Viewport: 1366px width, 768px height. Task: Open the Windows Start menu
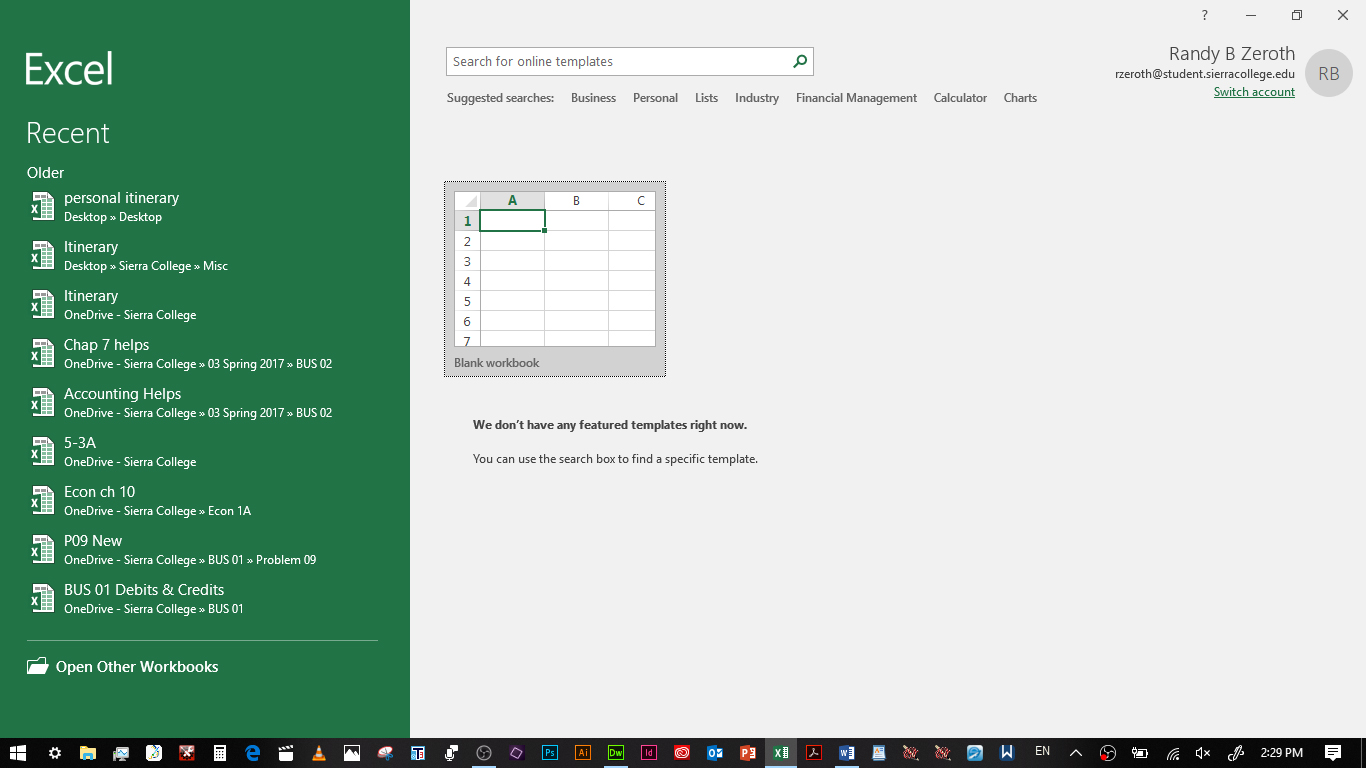(18, 753)
